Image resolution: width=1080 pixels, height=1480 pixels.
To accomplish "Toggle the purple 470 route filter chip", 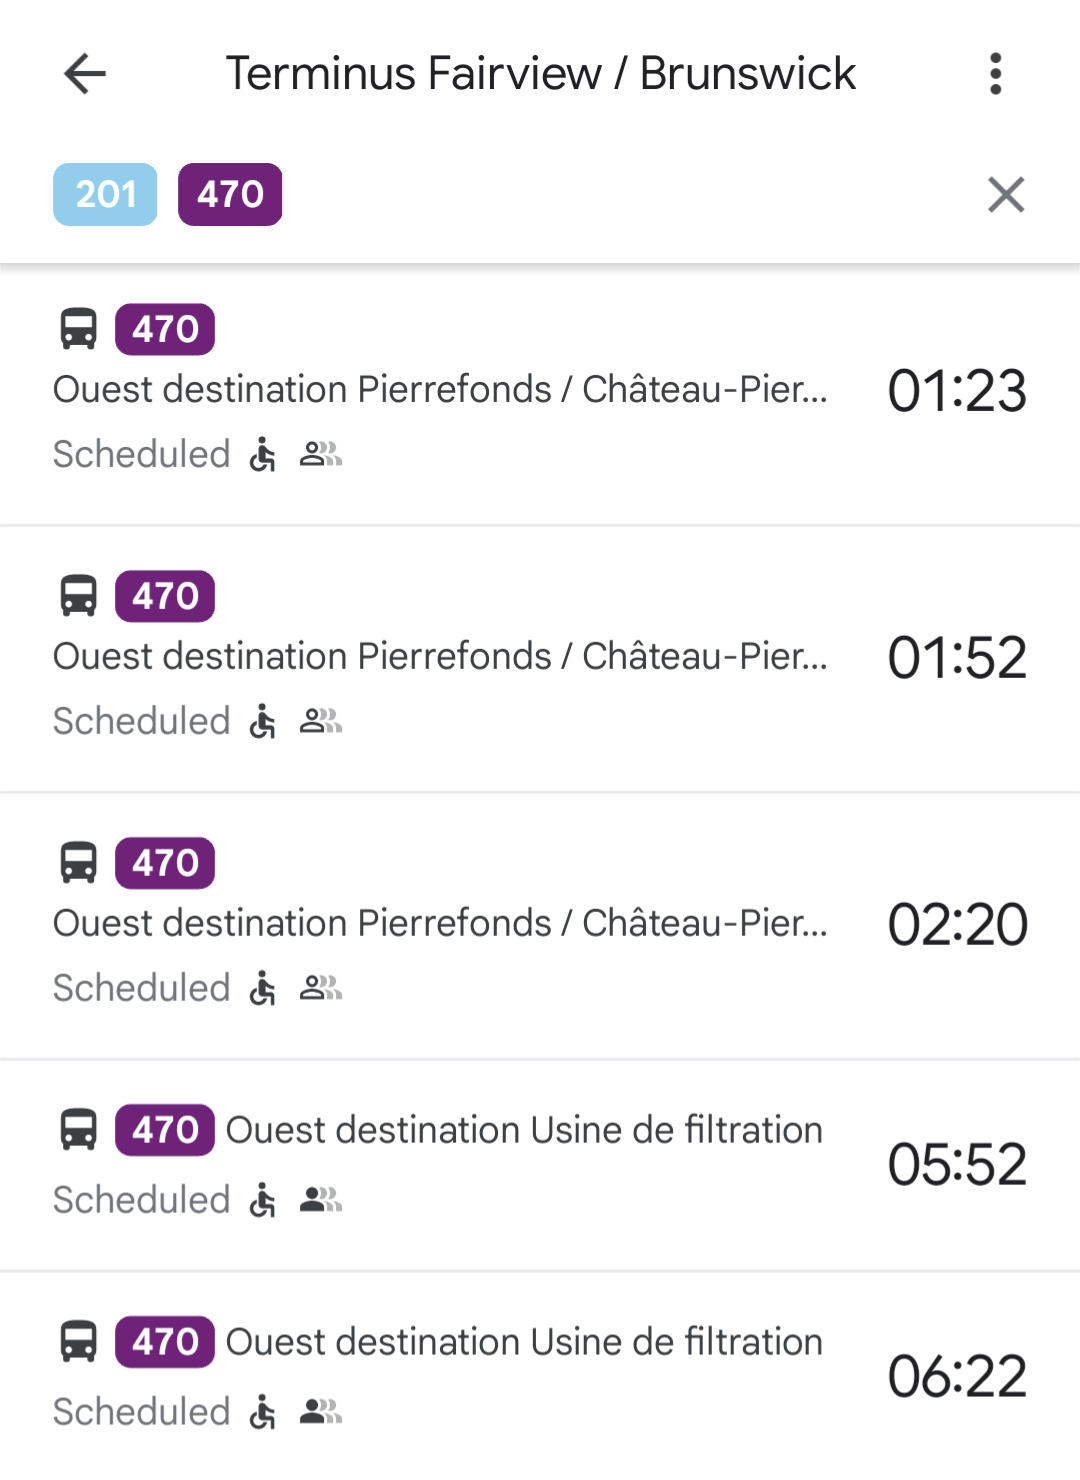I will coord(230,194).
